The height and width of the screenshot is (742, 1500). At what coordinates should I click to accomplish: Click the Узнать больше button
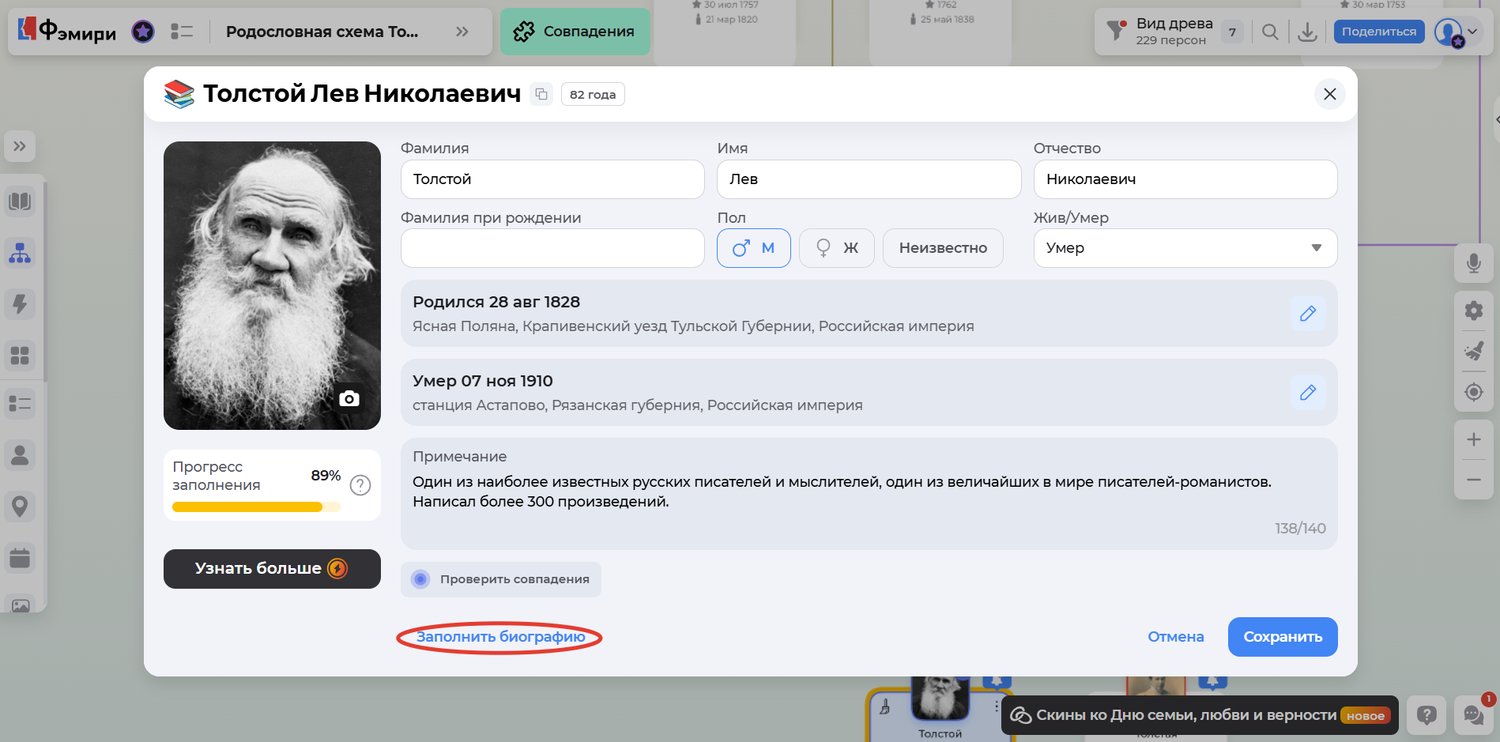coord(272,569)
